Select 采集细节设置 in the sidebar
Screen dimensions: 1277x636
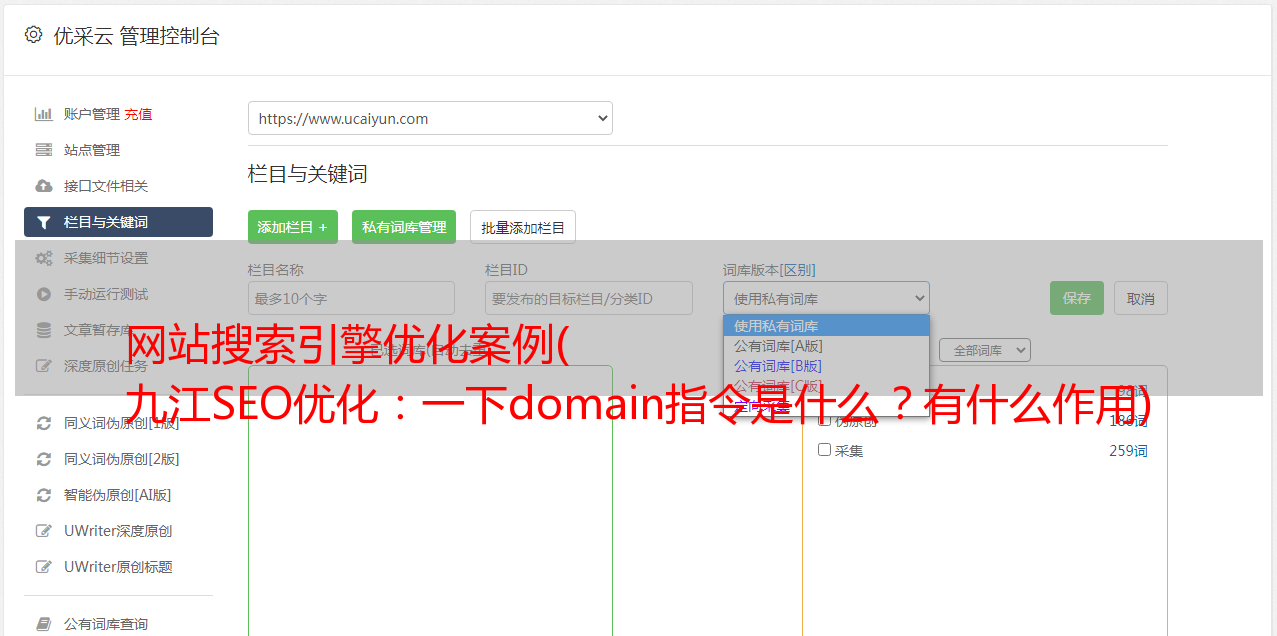click(x=106, y=258)
